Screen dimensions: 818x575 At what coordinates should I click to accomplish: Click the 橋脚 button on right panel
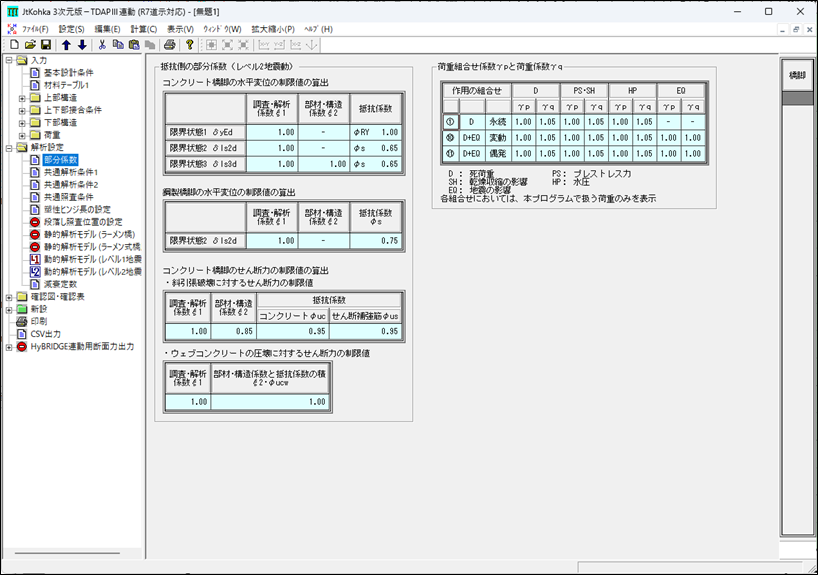click(x=797, y=75)
